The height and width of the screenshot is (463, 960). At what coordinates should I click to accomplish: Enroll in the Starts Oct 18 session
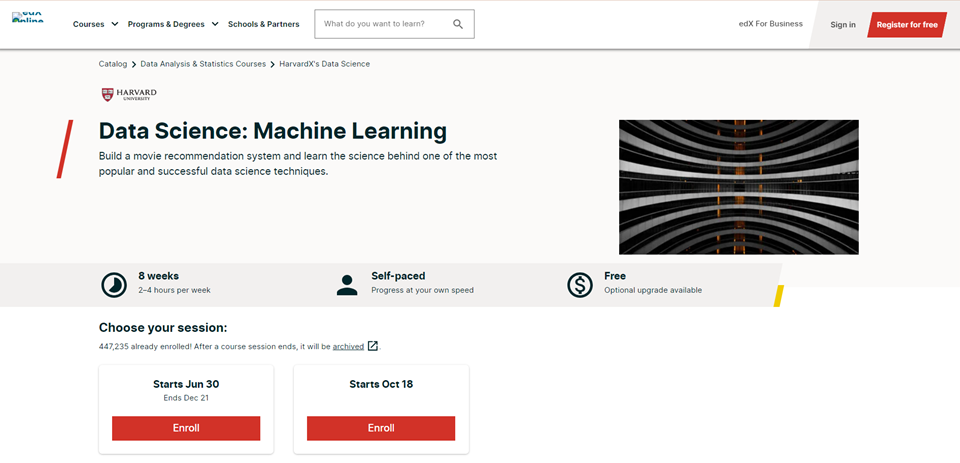[381, 428]
